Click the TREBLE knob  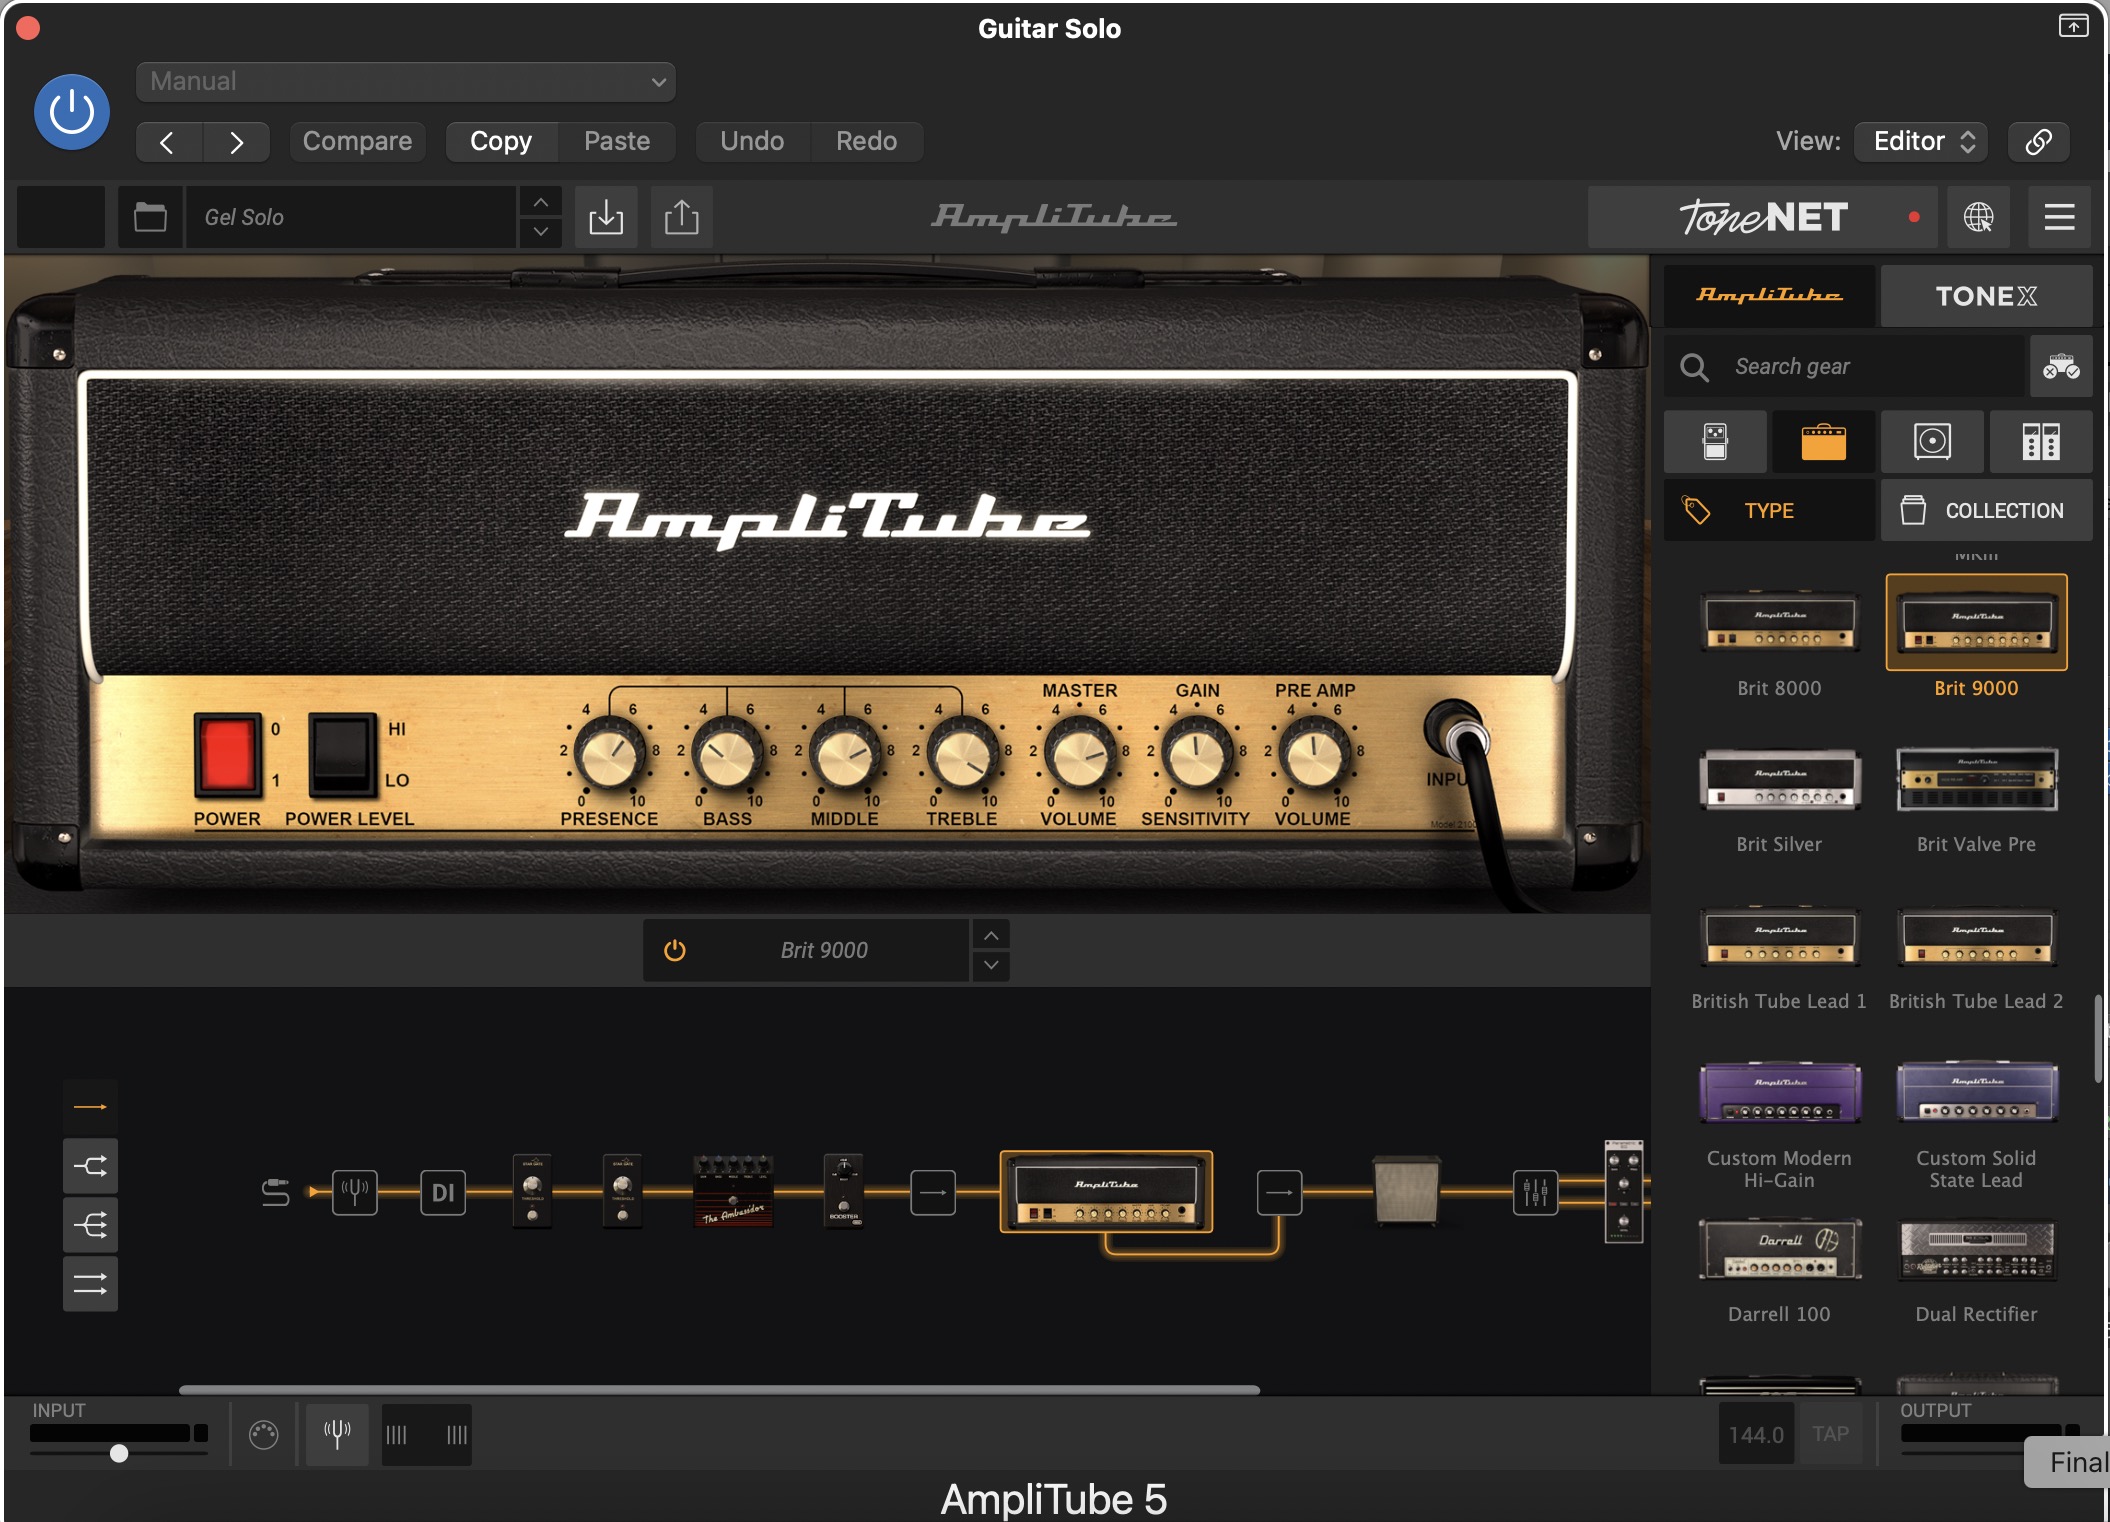[x=962, y=756]
